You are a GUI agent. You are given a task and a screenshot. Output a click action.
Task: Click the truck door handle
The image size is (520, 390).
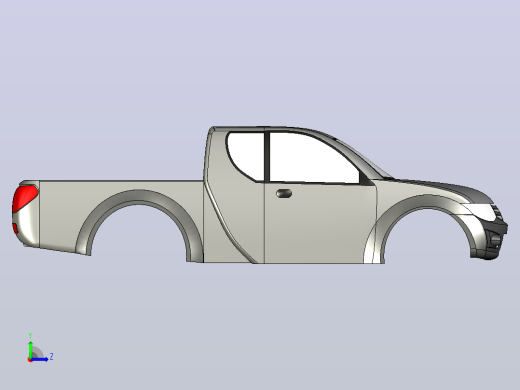click(x=284, y=193)
